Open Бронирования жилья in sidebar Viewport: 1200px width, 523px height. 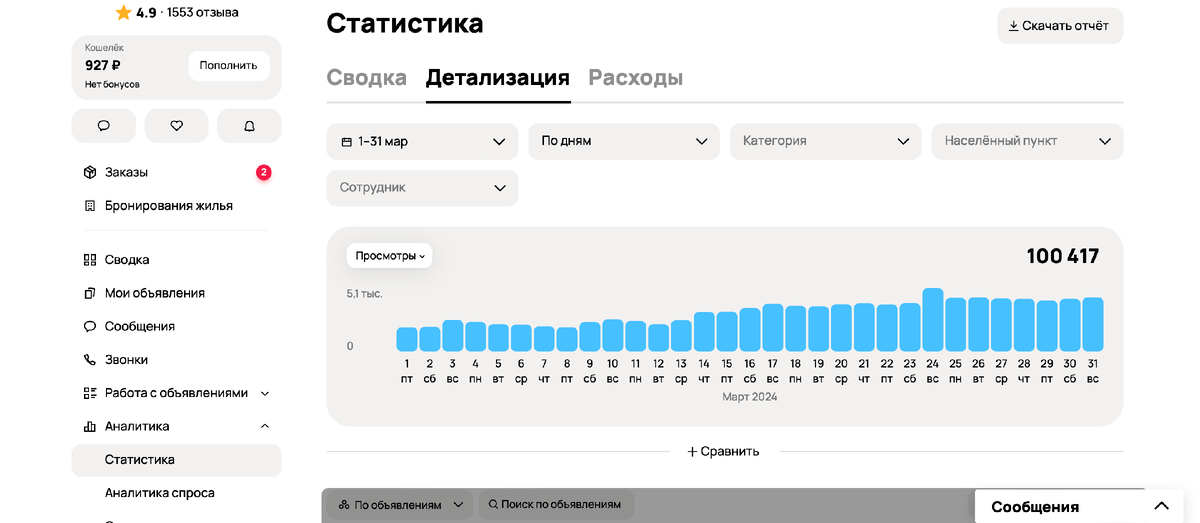click(169, 205)
